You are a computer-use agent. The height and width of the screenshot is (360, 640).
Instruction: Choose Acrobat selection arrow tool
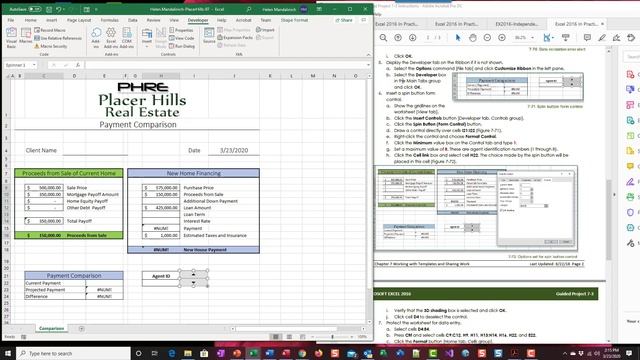click(x=458, y=38)
